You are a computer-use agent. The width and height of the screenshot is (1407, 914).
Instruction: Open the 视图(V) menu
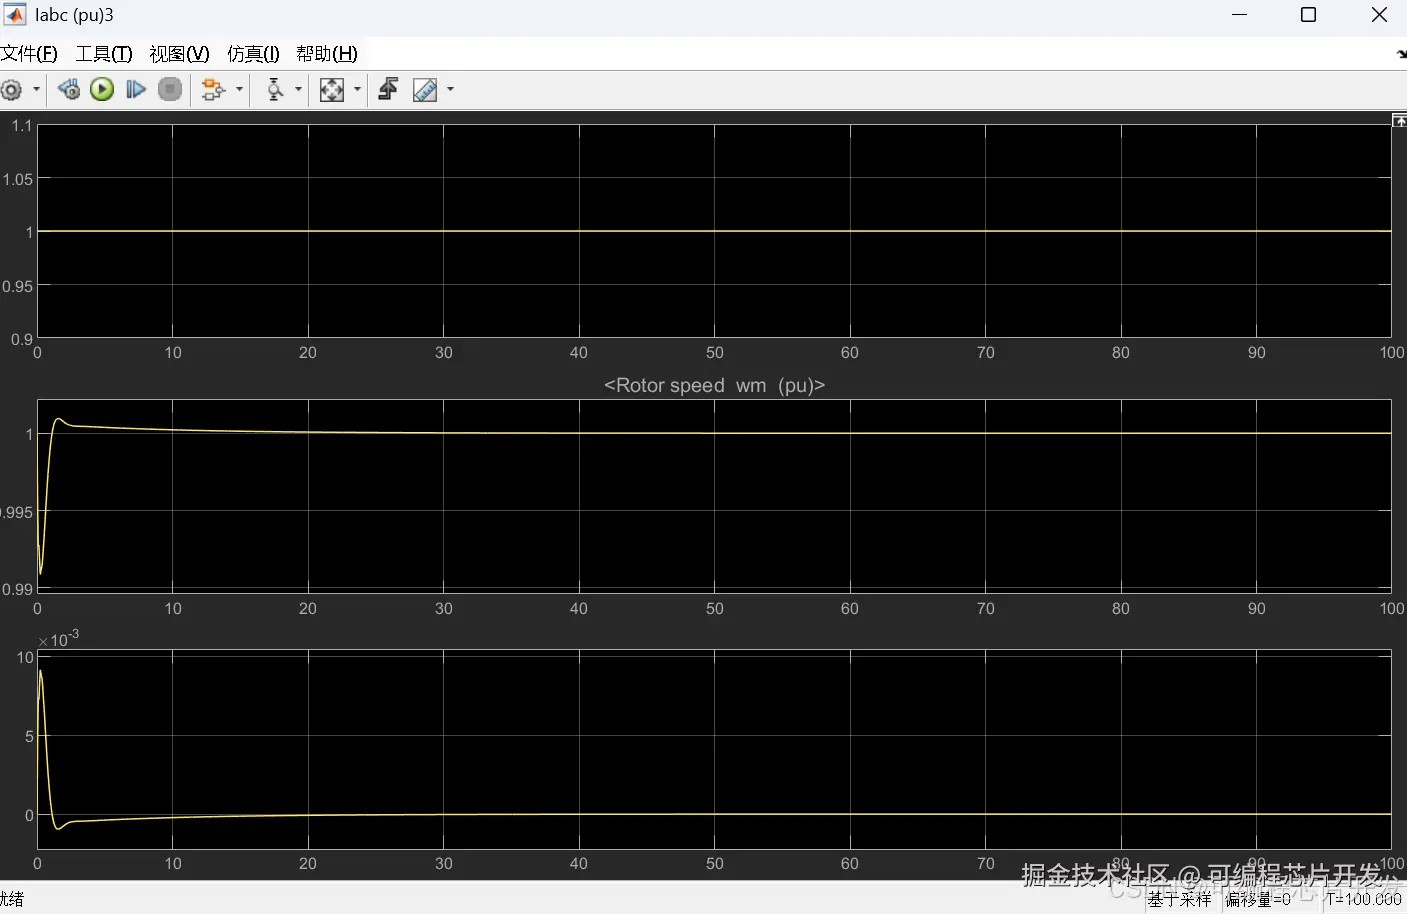[179, 54]
